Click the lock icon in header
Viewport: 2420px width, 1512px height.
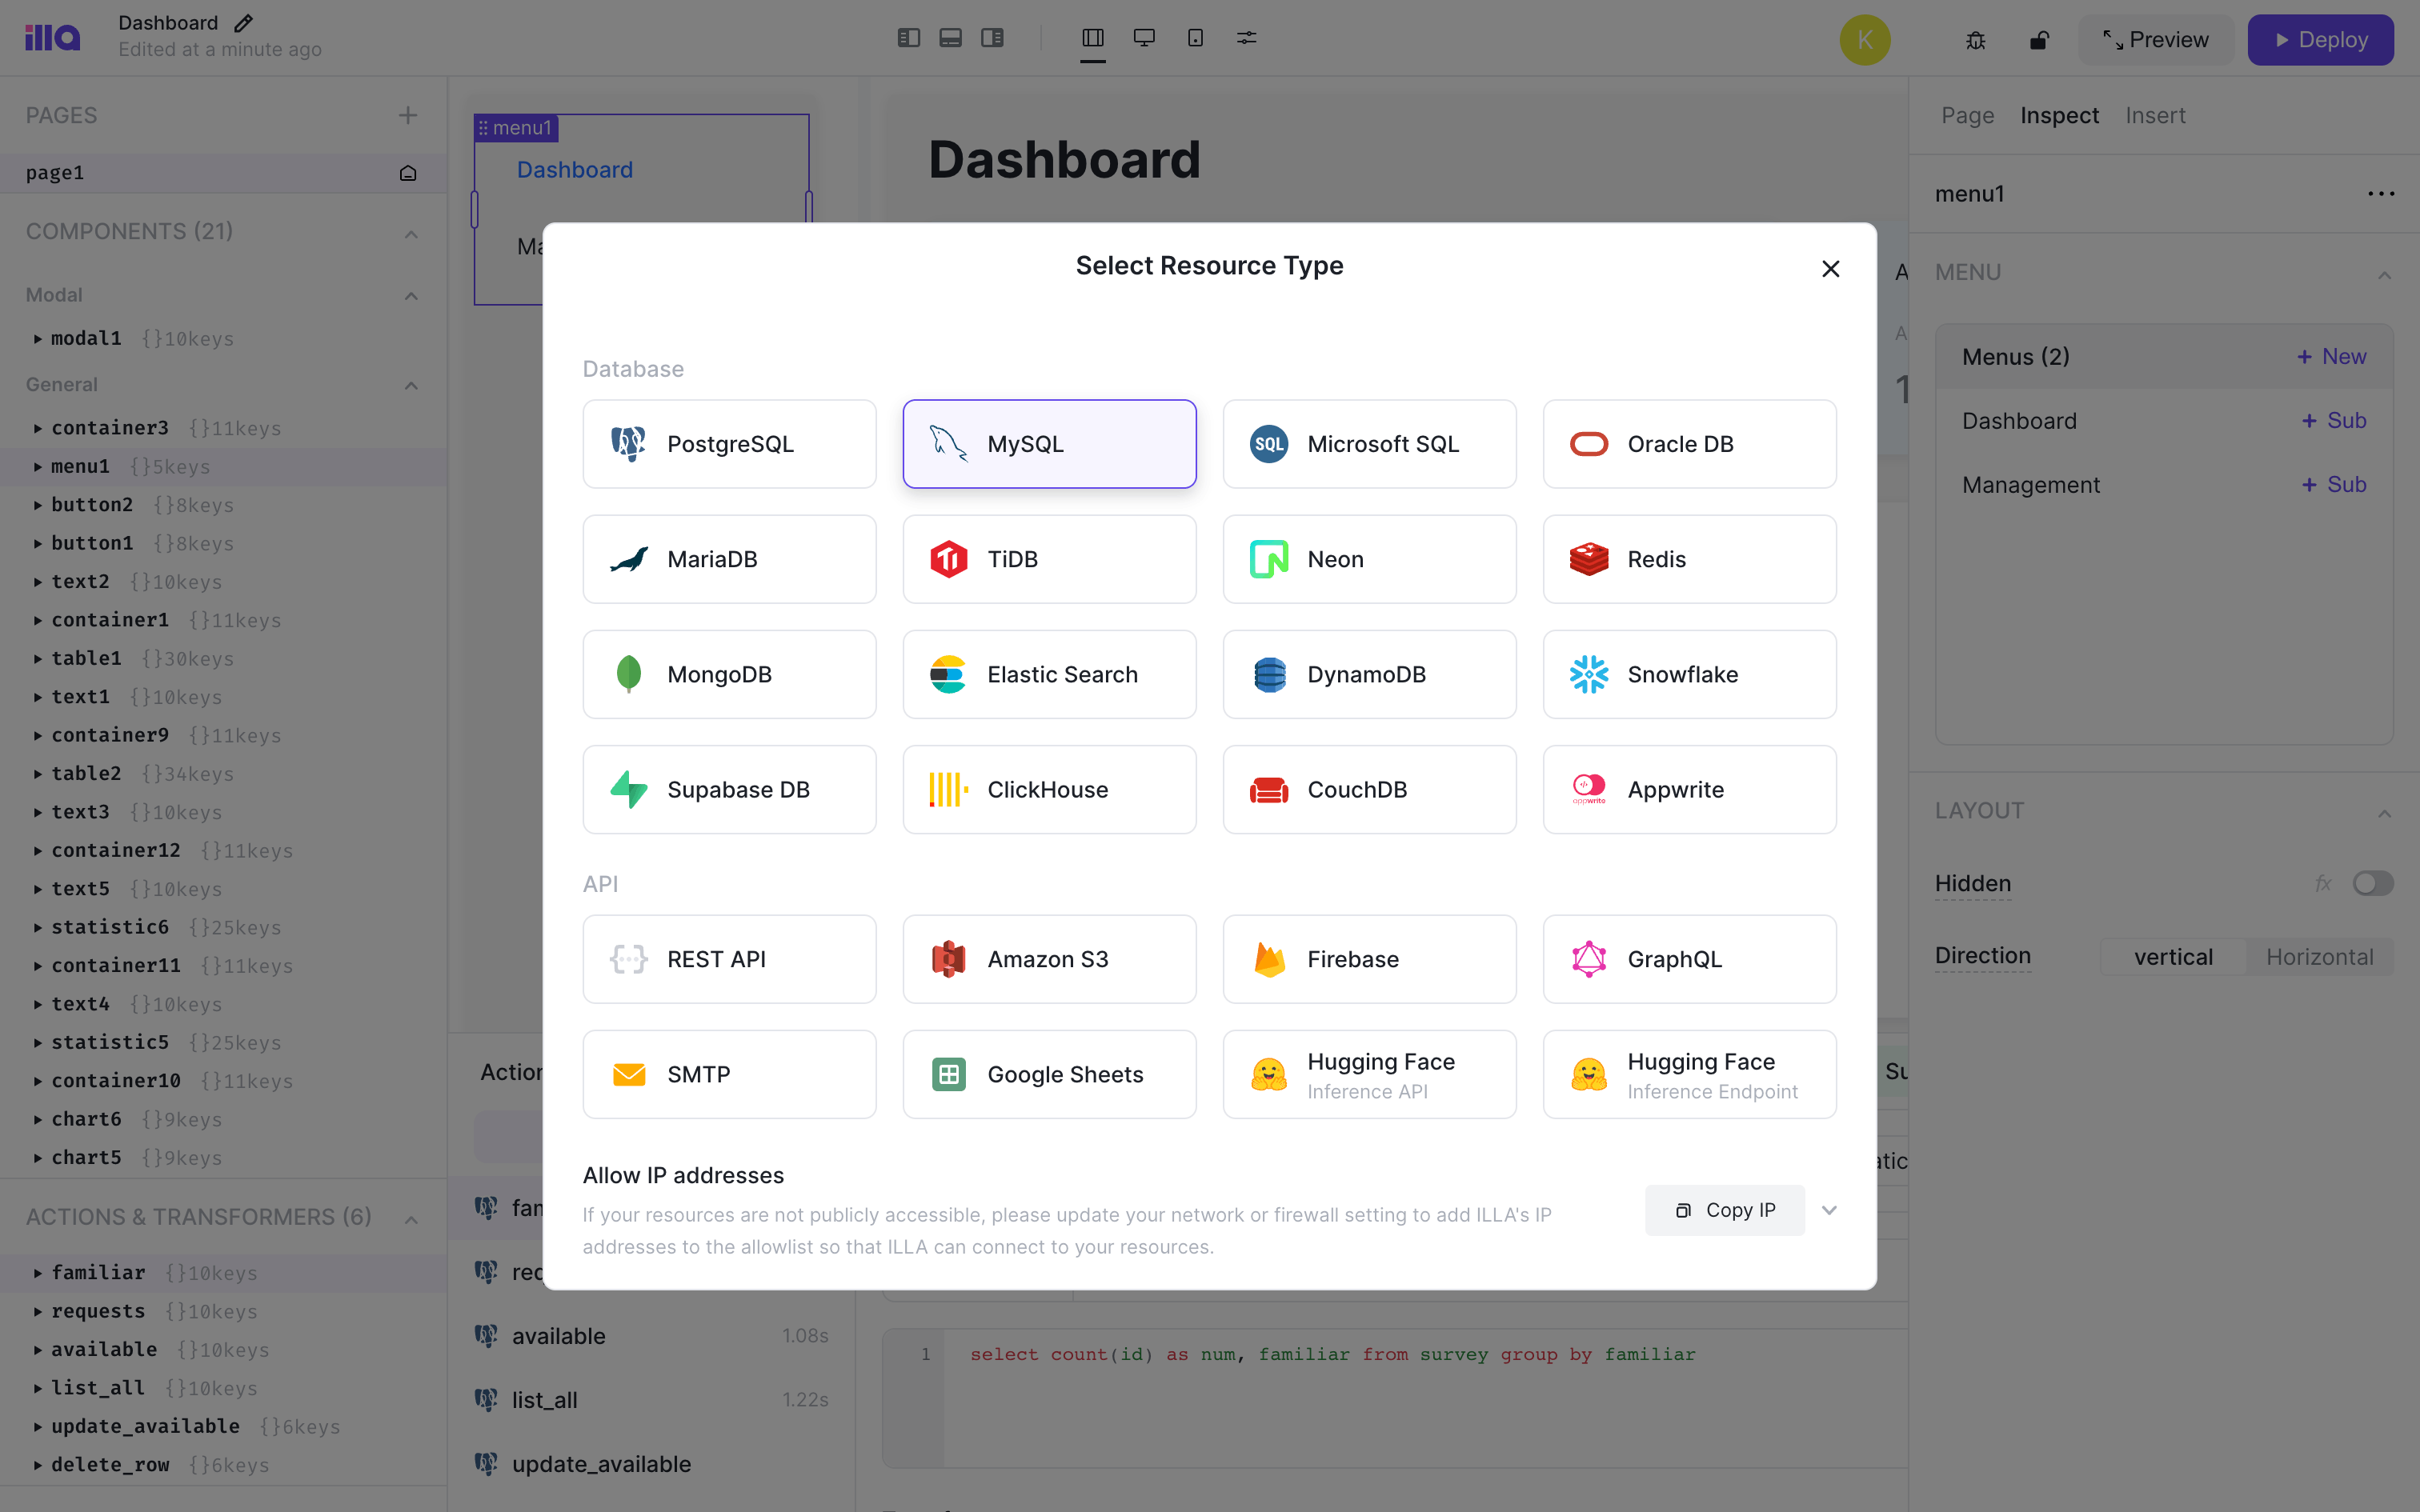tap(2039, 40)
